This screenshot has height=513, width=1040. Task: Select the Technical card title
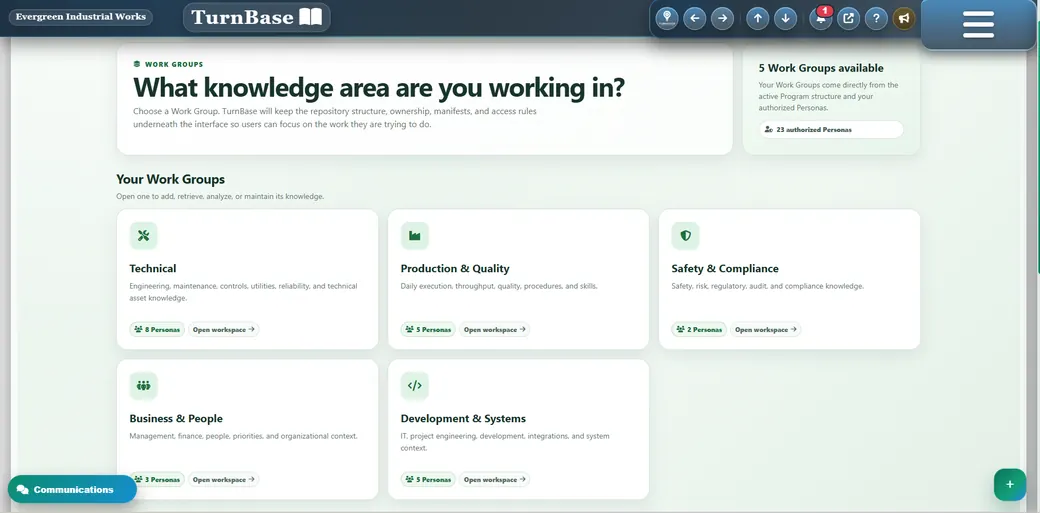click(x=153, y=269)
